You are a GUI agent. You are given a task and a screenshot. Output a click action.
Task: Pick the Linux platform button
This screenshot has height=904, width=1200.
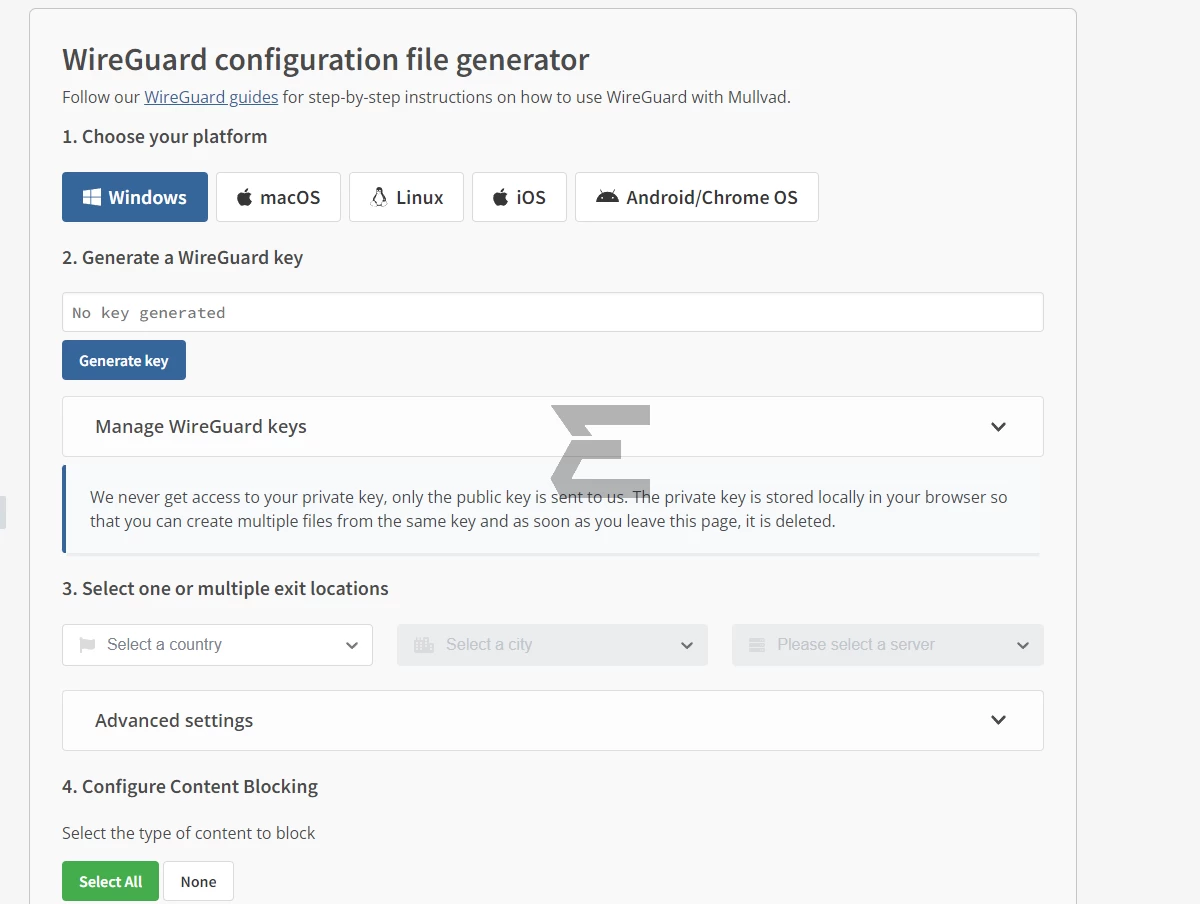pos(406,197)
